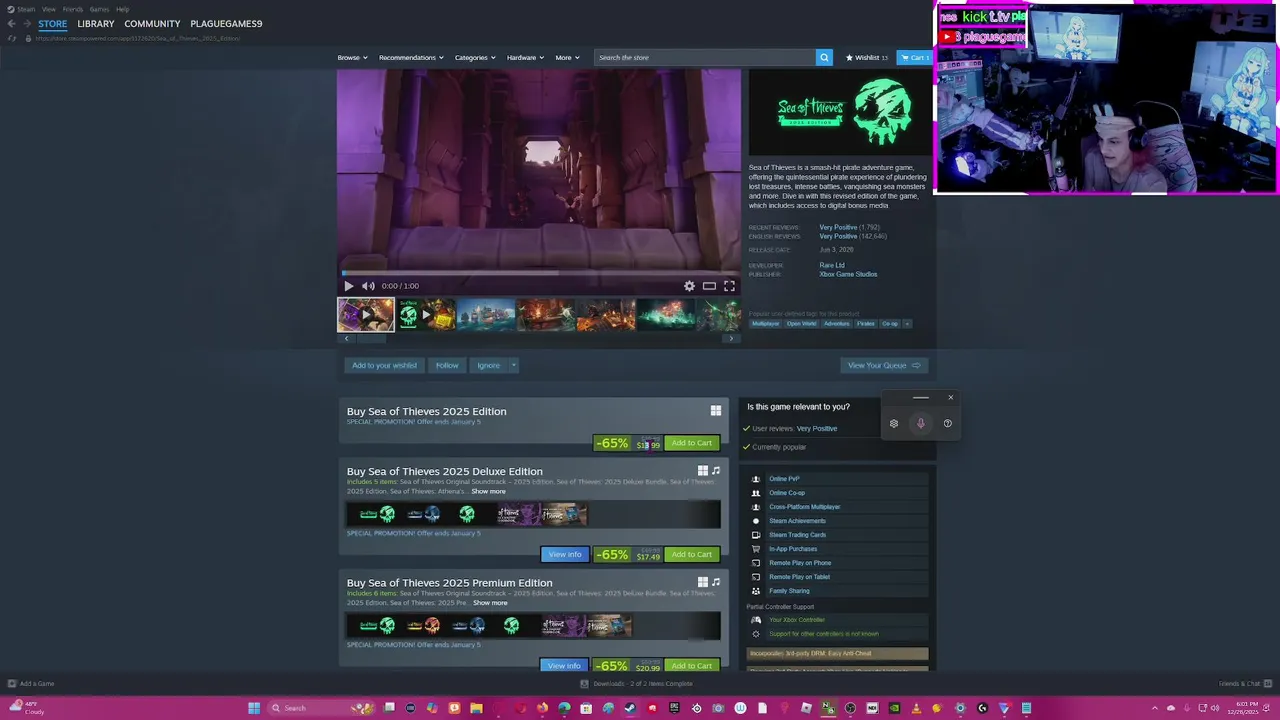
Task: Click View Your Queue
Action: 884,365
